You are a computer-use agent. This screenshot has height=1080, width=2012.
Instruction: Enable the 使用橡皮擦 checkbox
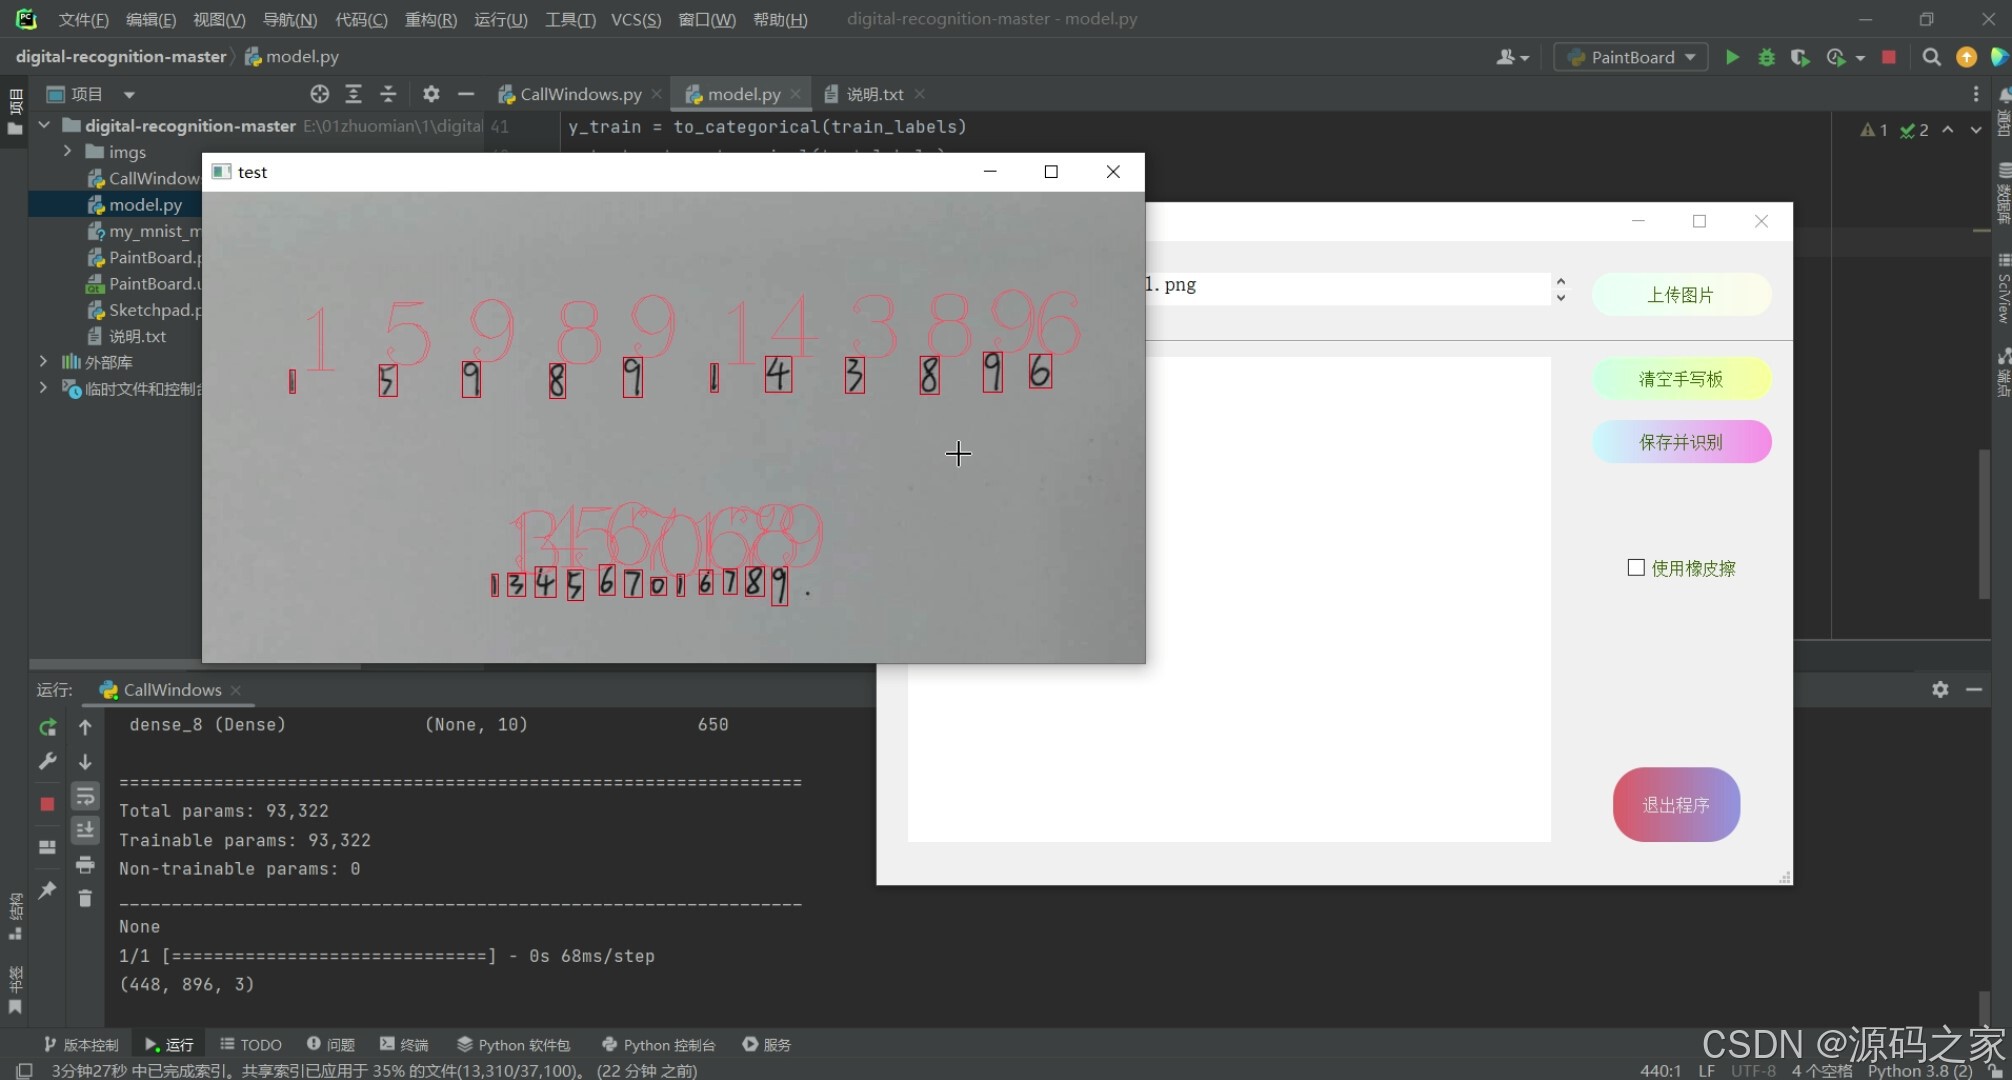1636,568
